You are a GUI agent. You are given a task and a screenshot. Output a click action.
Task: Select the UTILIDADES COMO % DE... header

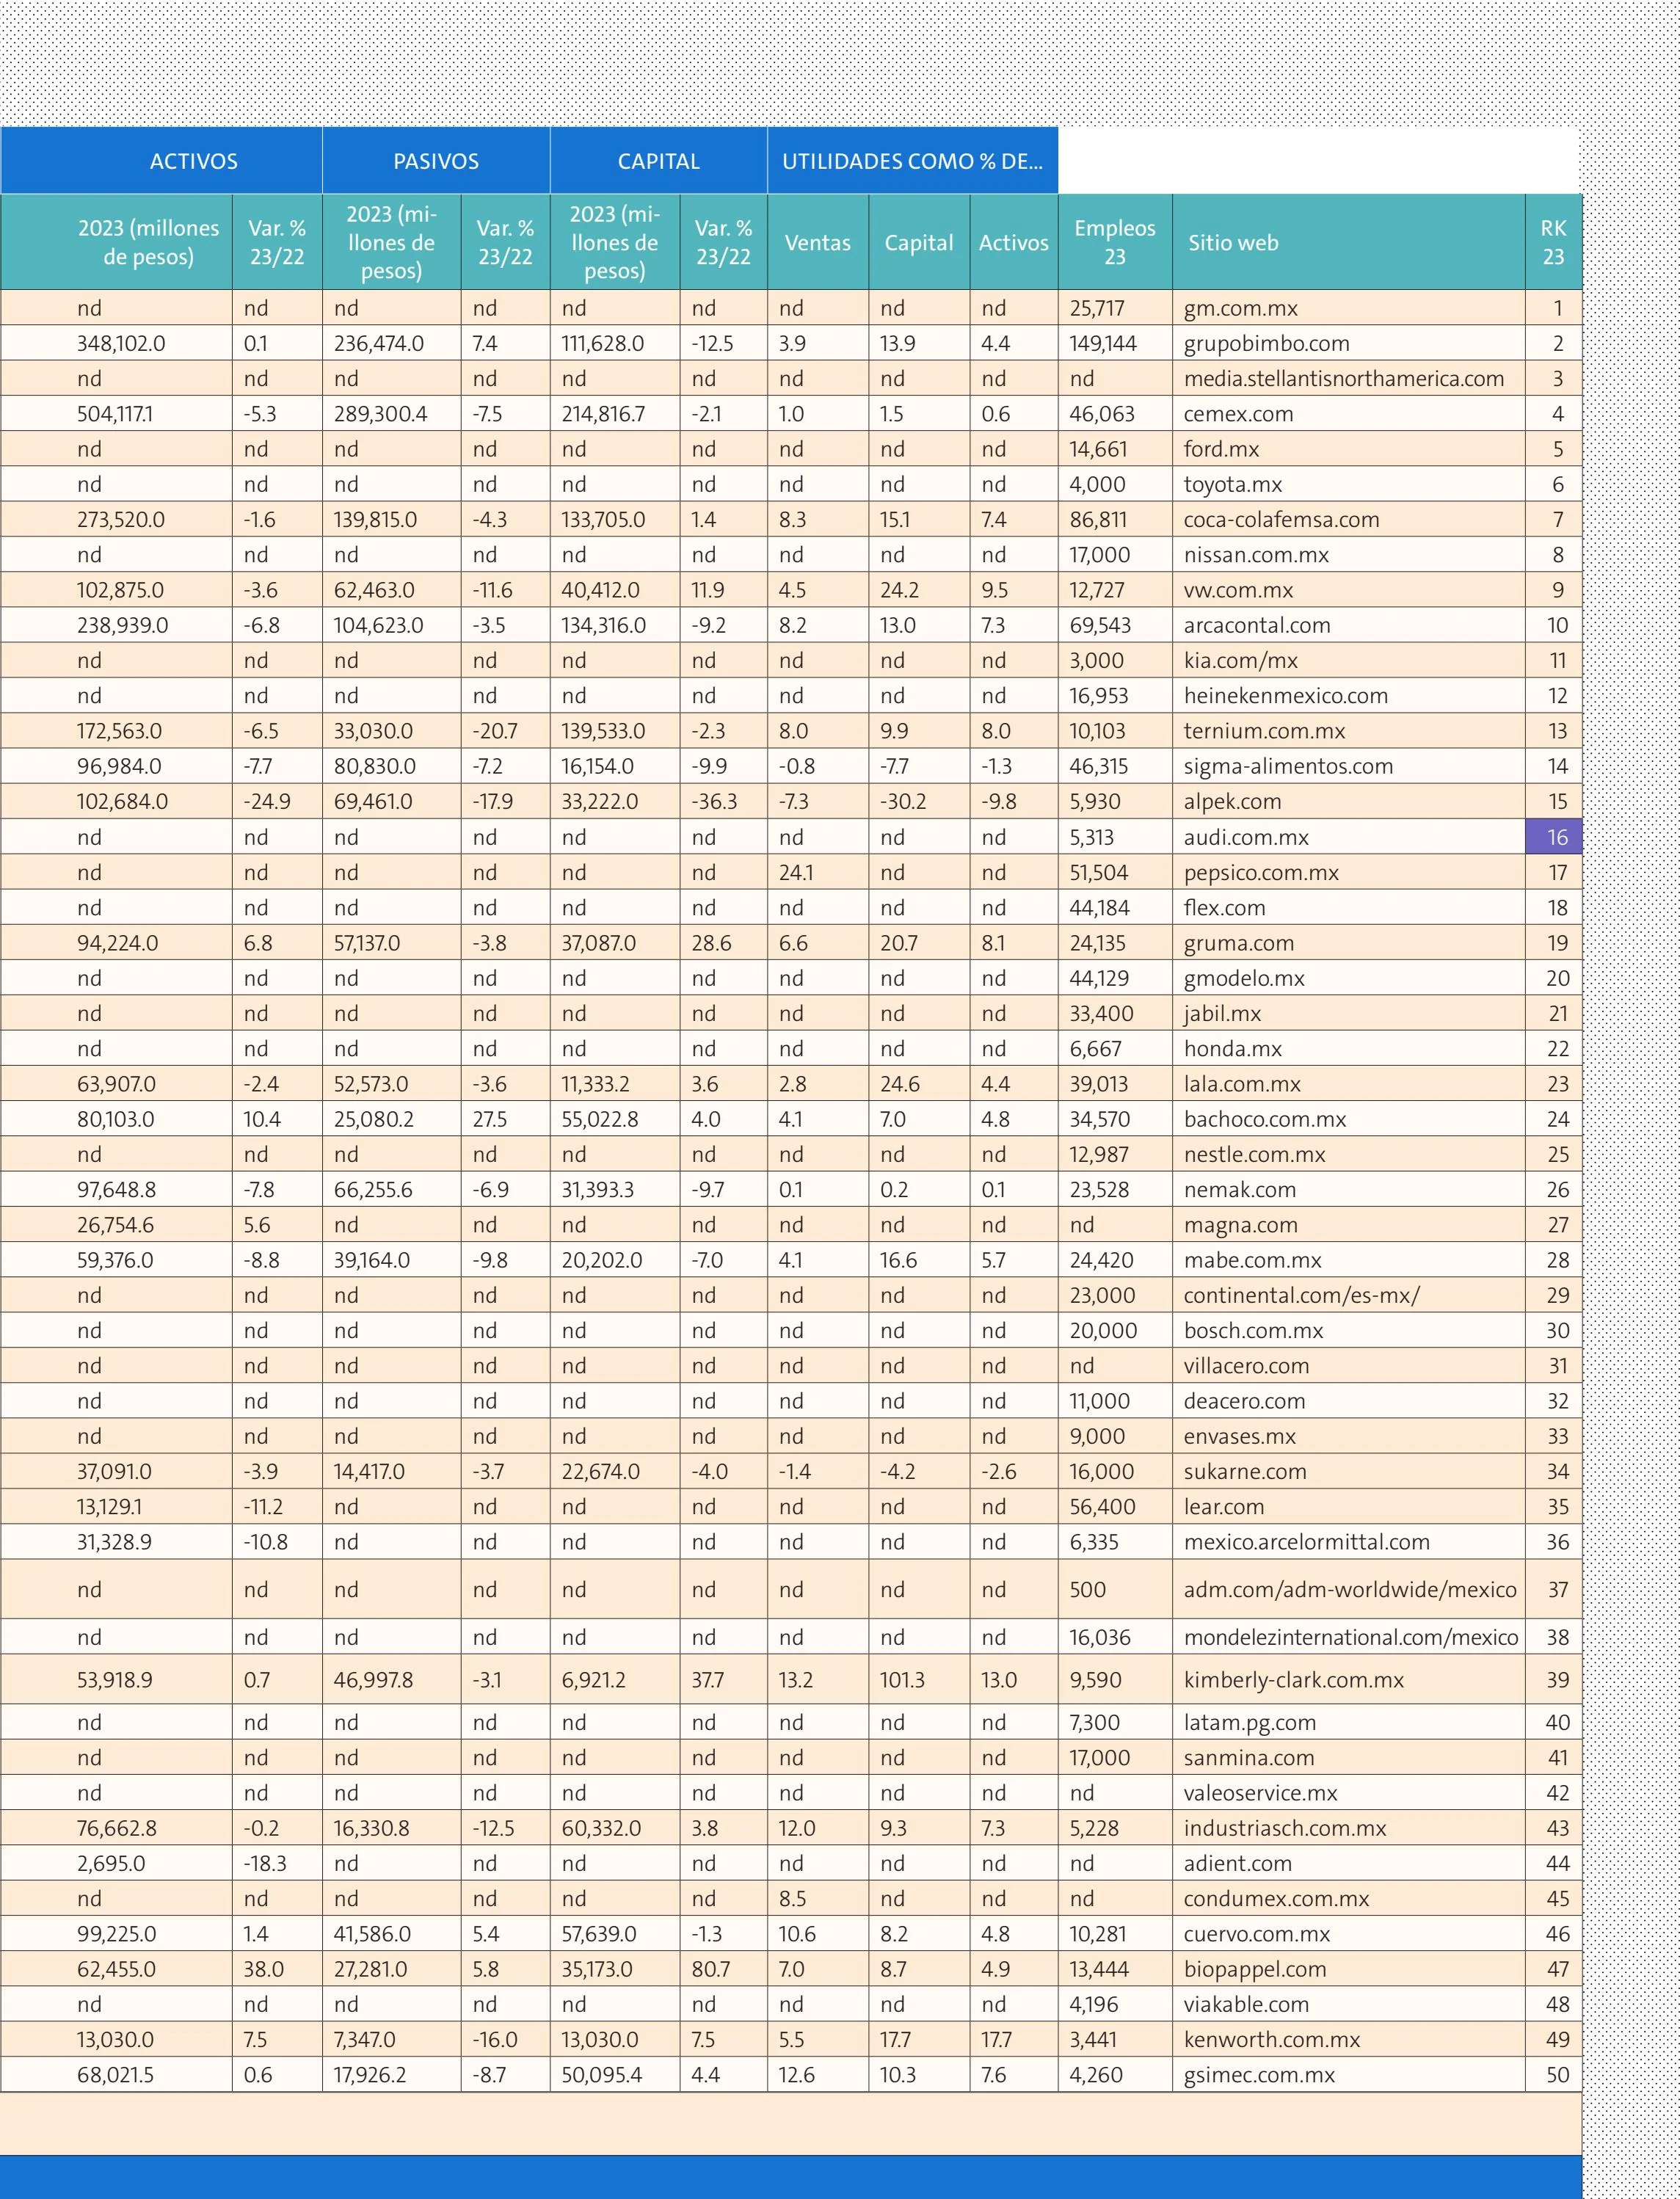(913, 161)
